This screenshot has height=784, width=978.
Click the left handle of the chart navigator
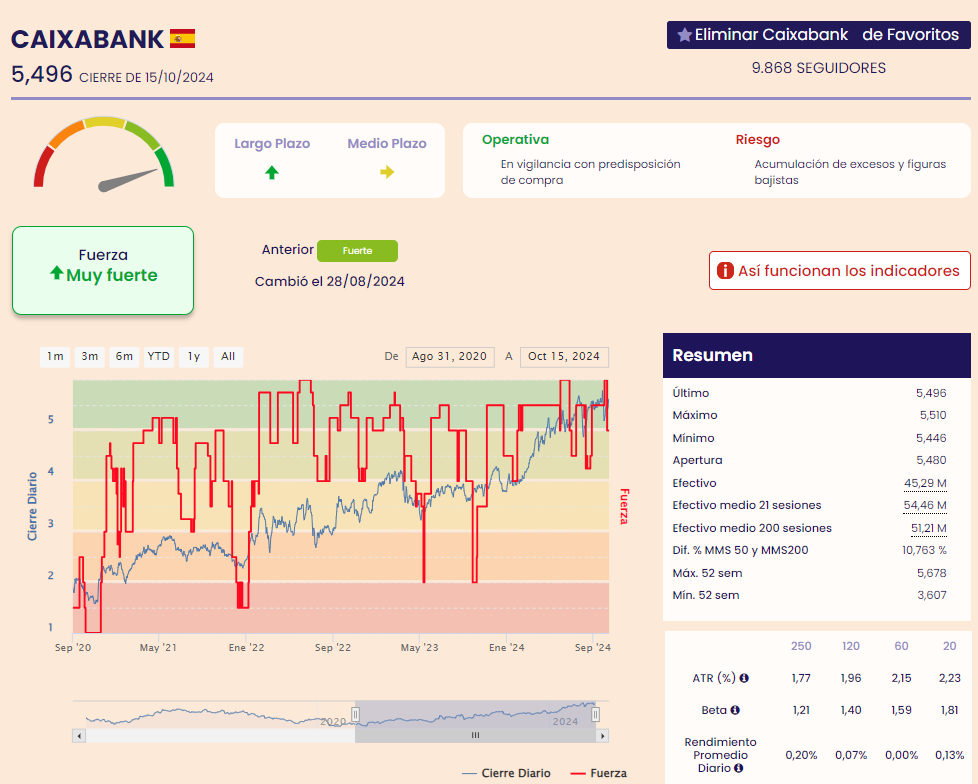(356, 714)
